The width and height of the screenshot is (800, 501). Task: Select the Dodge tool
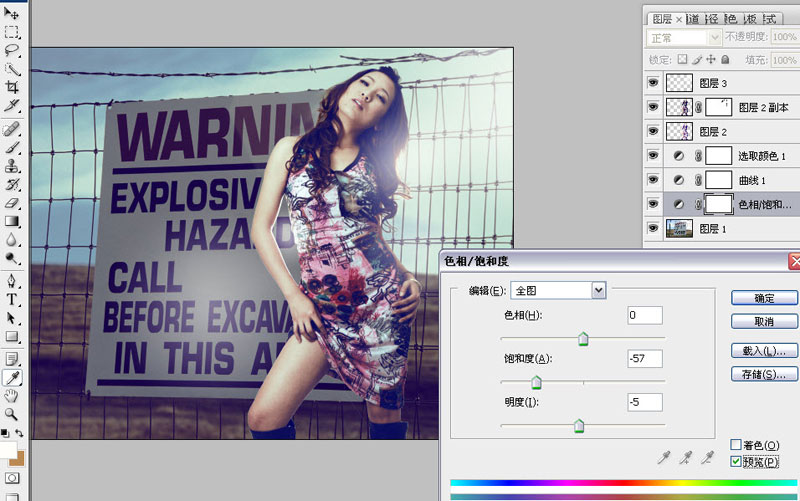pyautogui.click(x=11, y=258)
